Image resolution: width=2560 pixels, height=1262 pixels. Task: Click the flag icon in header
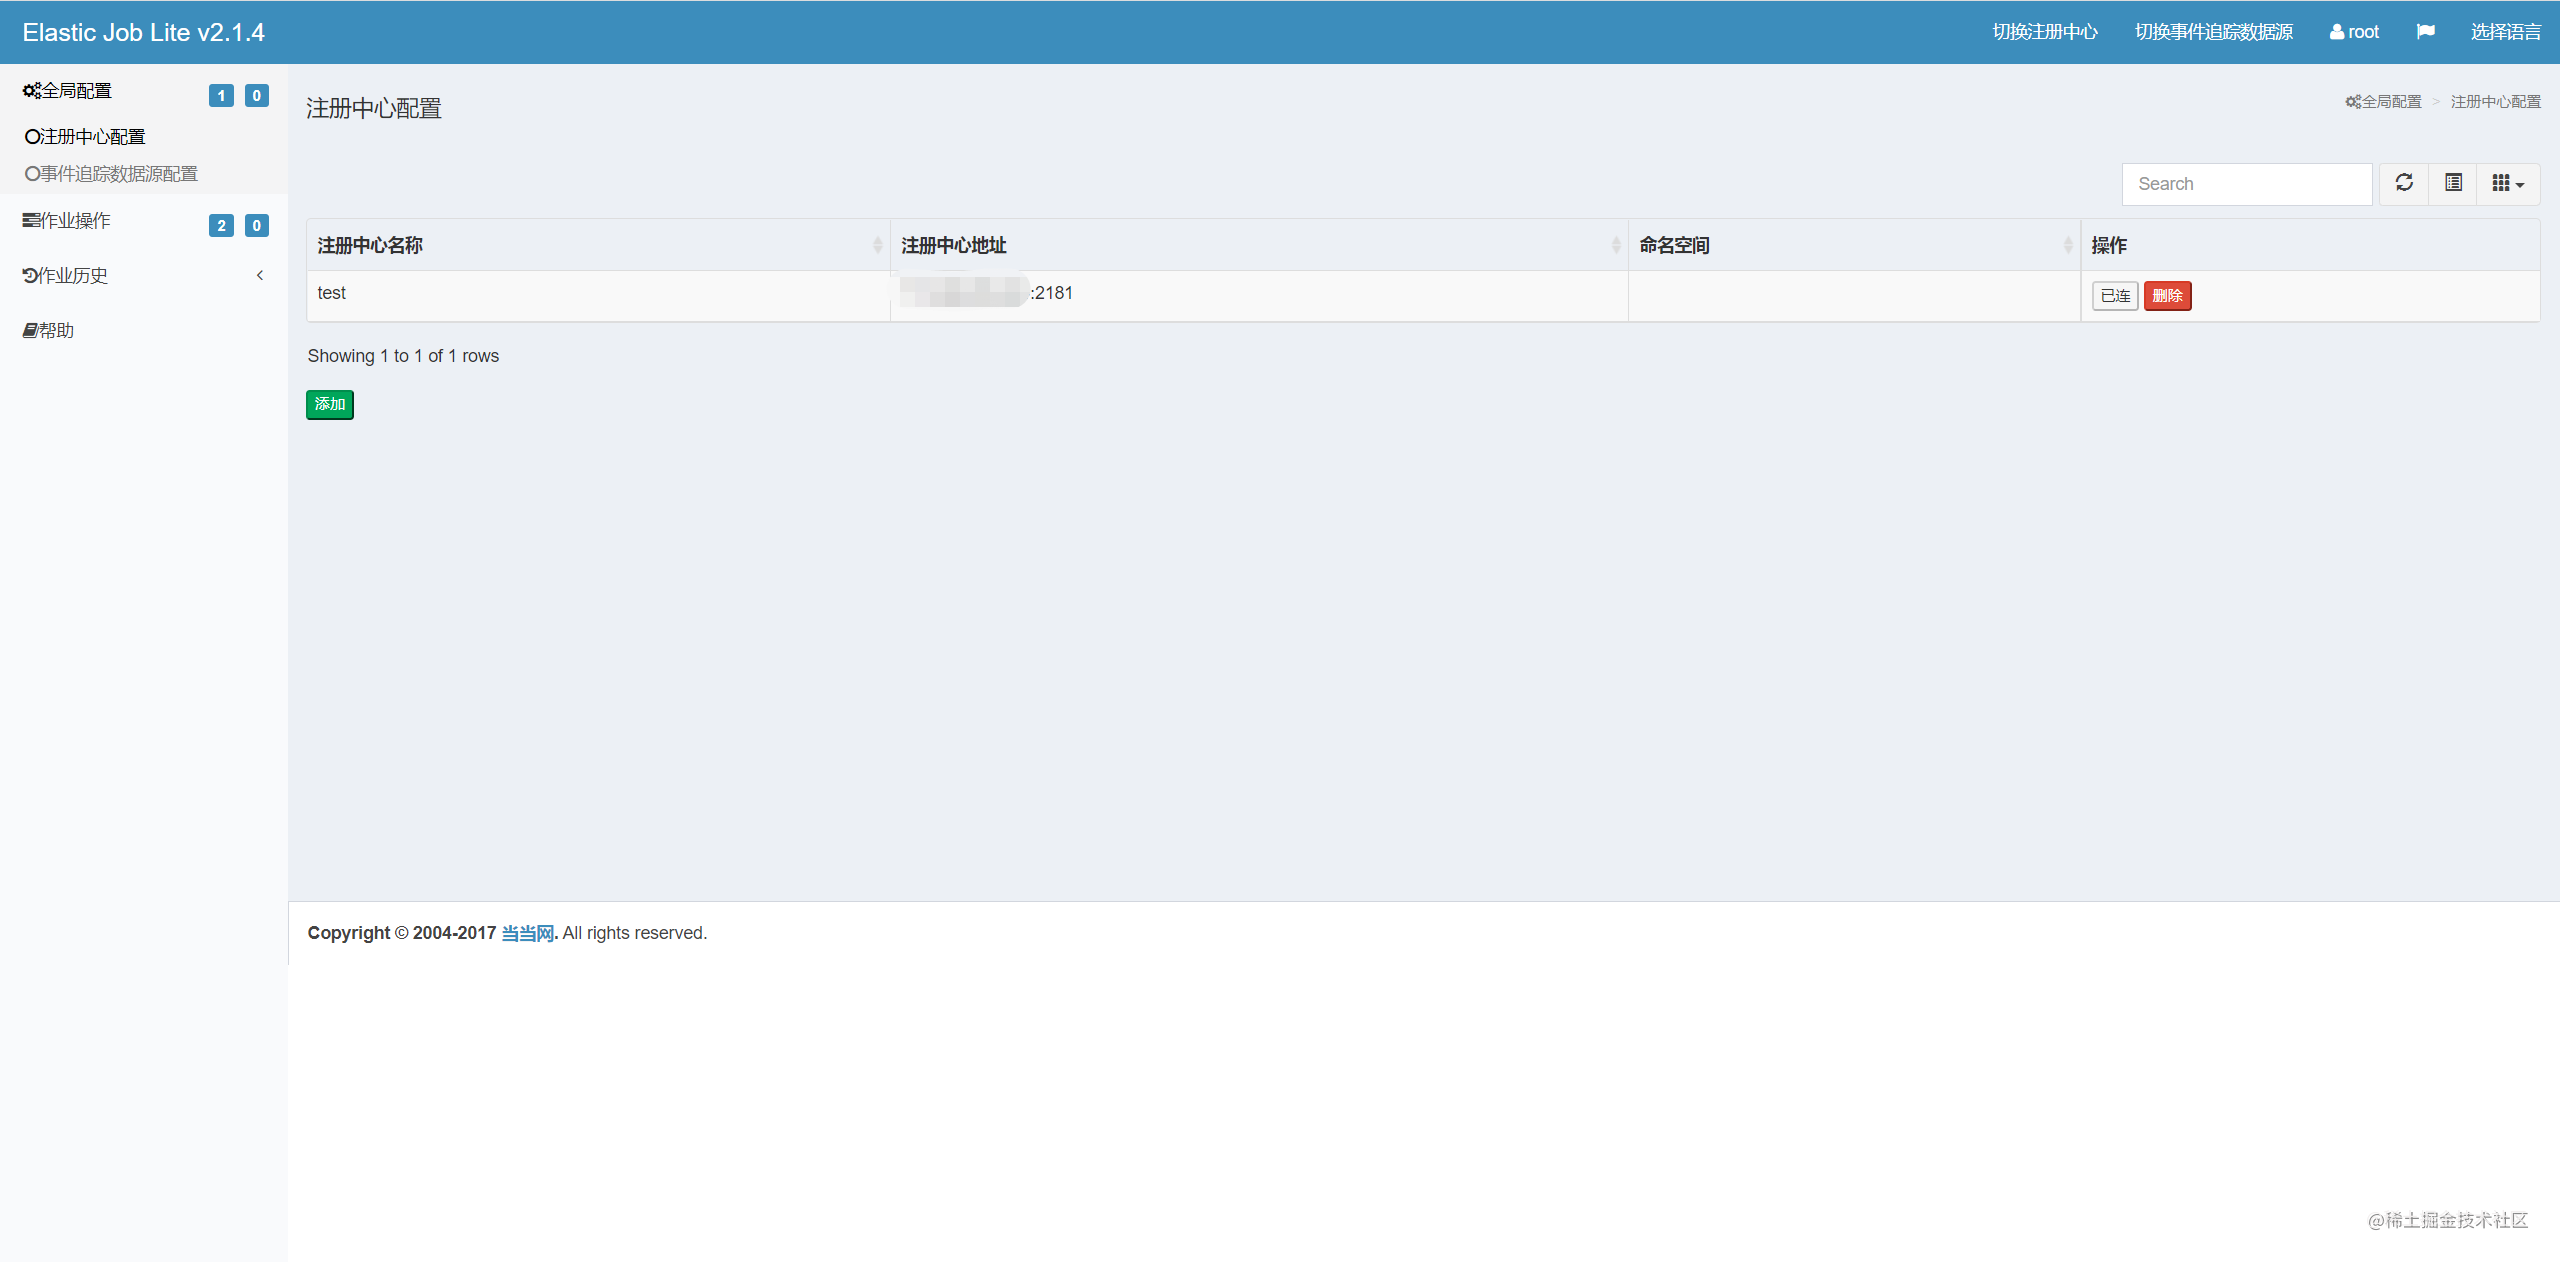(2425, 32)
